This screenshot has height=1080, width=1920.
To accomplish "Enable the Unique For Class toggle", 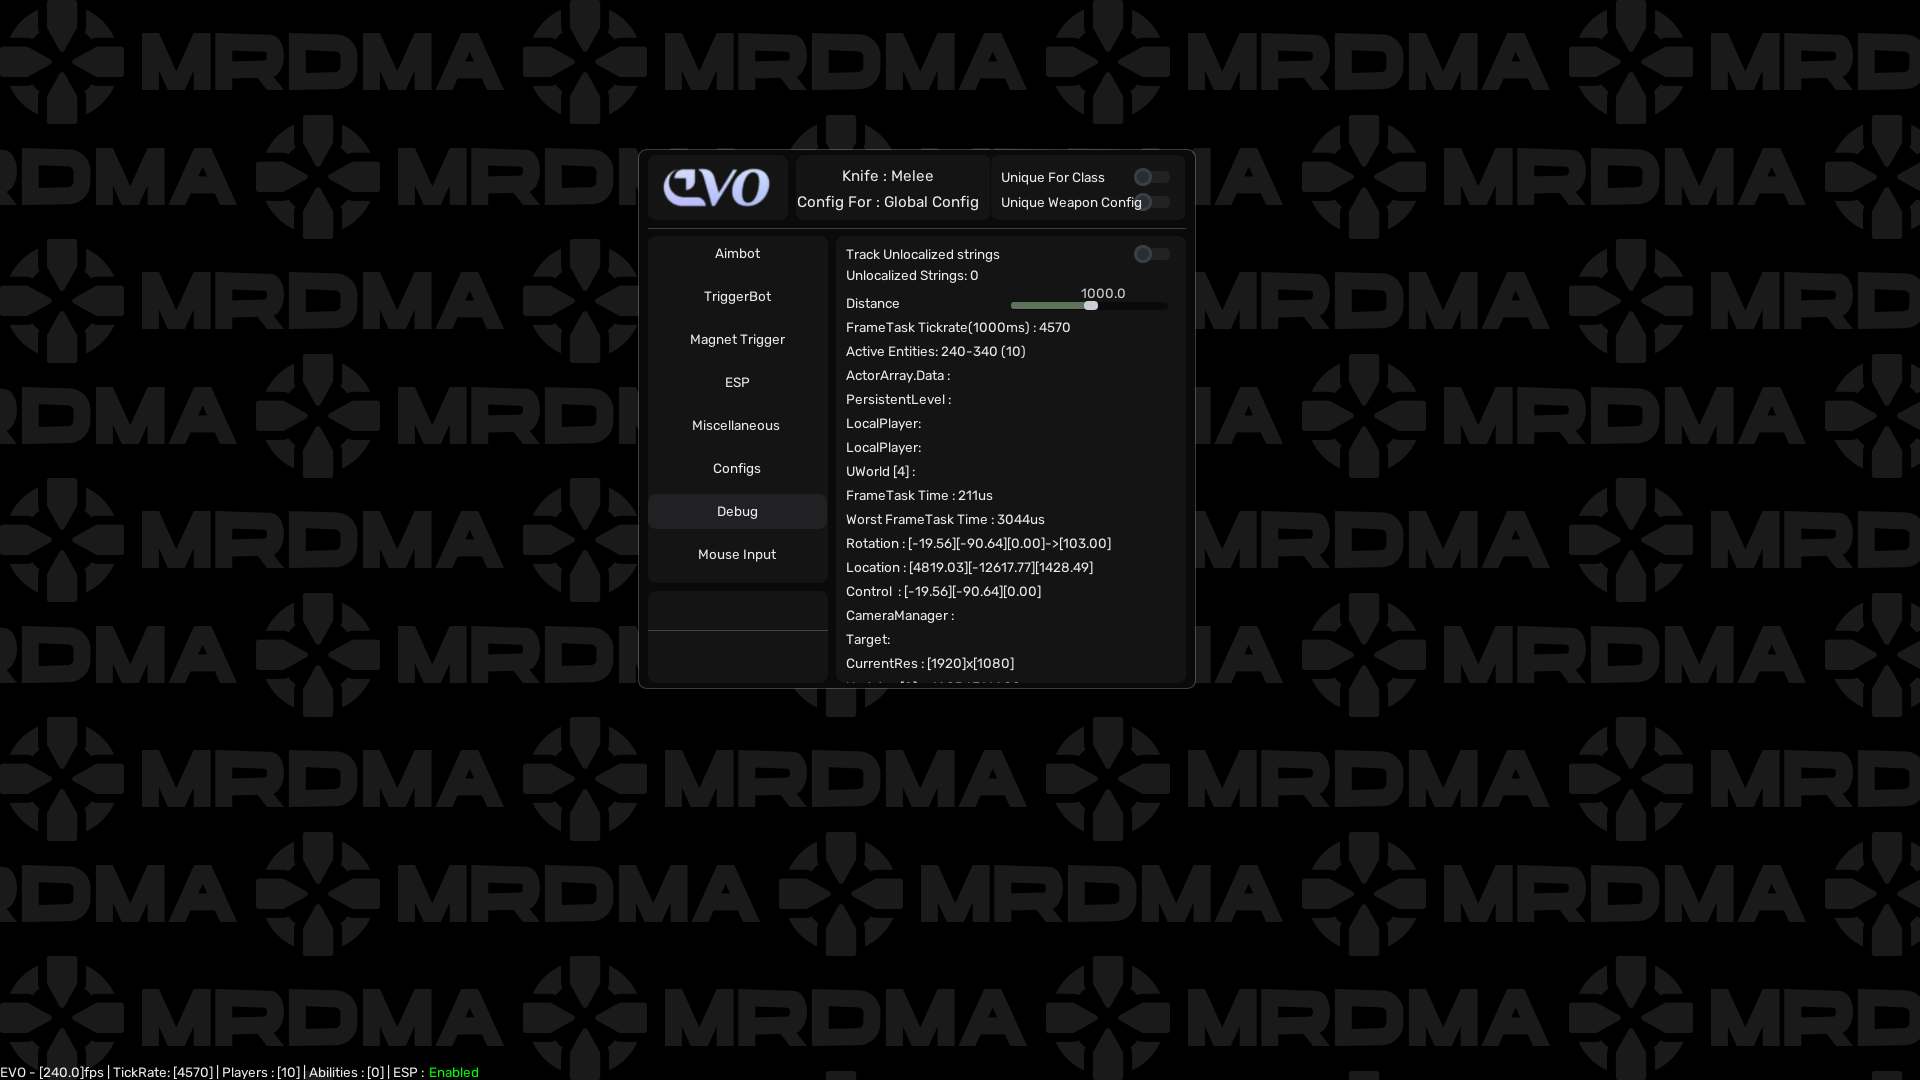I will [x=1151, y=177].
